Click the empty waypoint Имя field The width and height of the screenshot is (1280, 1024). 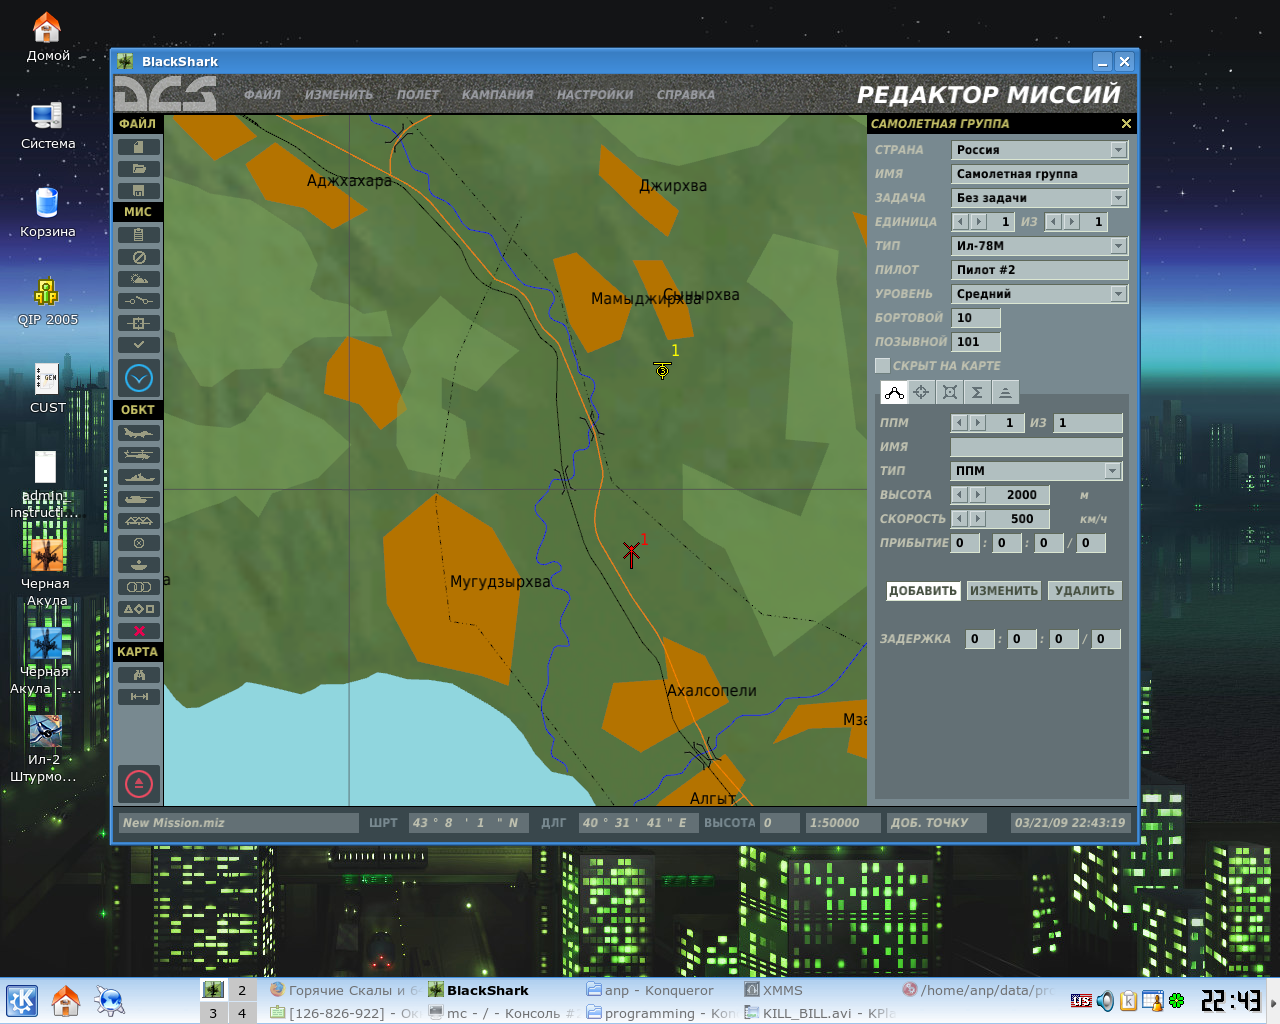(1036, 447)
